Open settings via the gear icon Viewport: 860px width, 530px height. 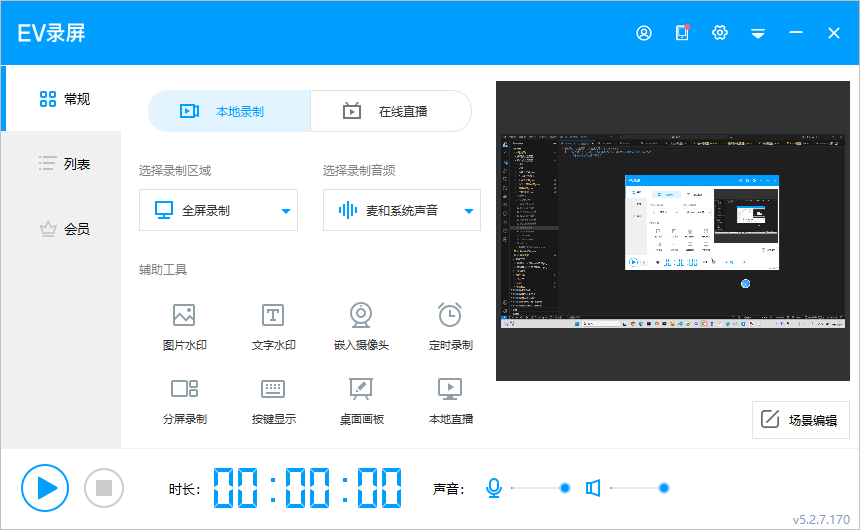click(x=720, y=33)
